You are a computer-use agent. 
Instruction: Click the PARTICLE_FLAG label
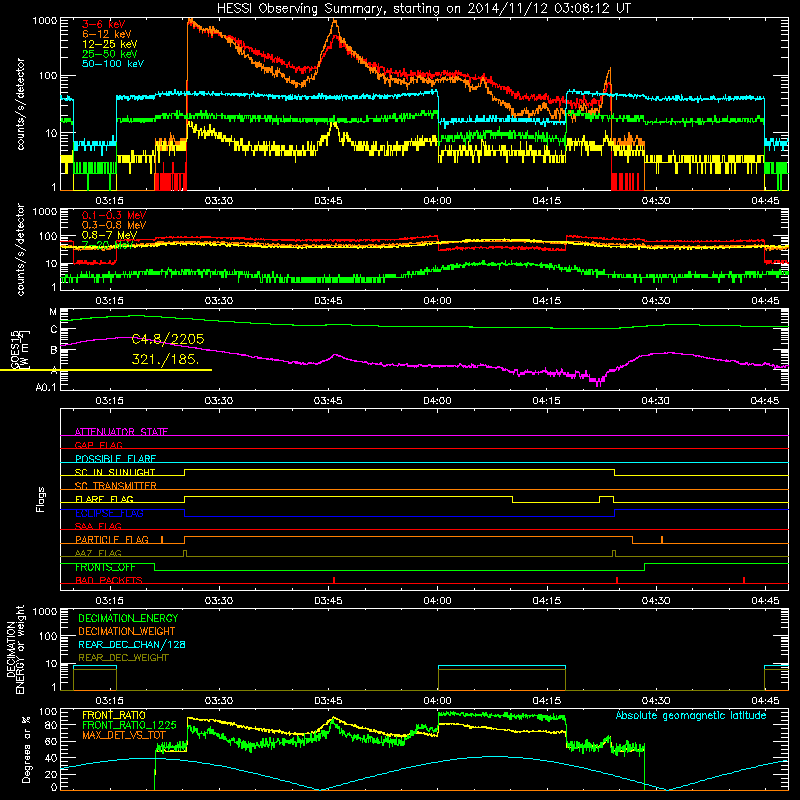tap(112, 540)
